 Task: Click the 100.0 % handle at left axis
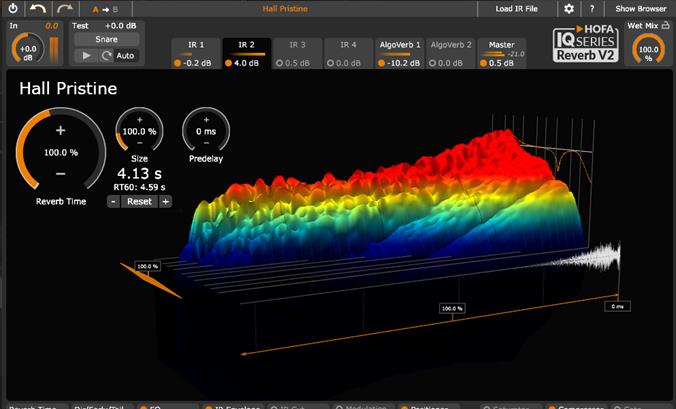point(147,266)
